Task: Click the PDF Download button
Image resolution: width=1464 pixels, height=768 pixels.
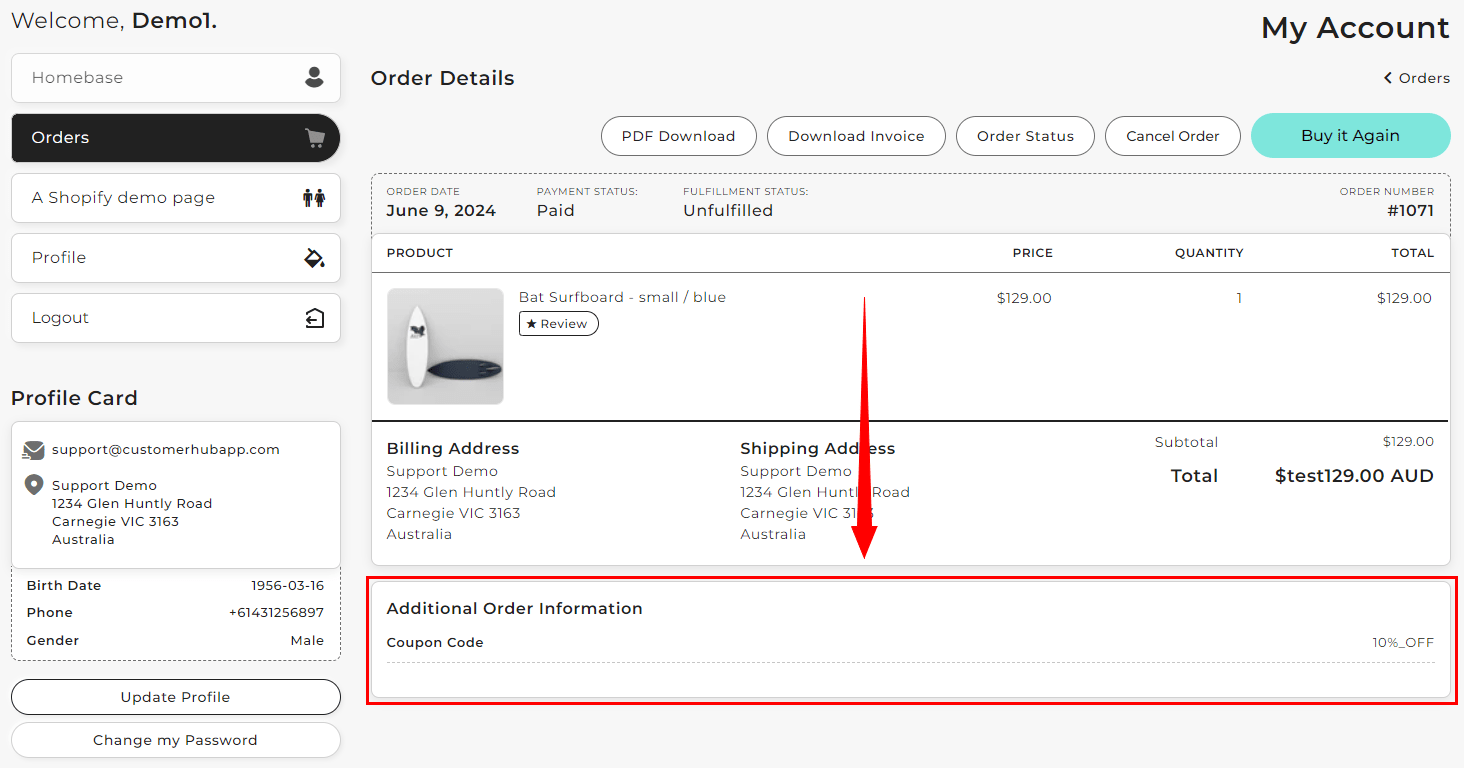Action: [x=679, y=135]
